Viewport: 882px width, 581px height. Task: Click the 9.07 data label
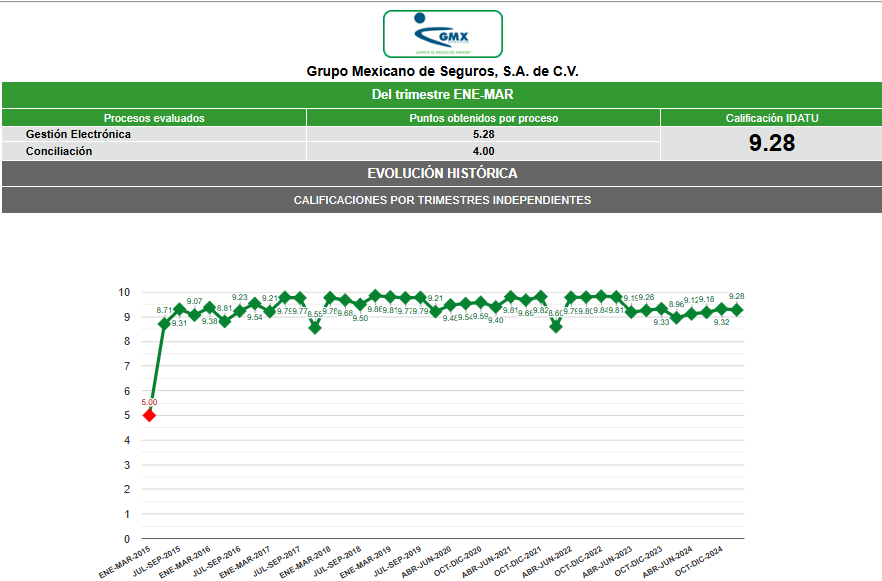click(x=195, y=301)
